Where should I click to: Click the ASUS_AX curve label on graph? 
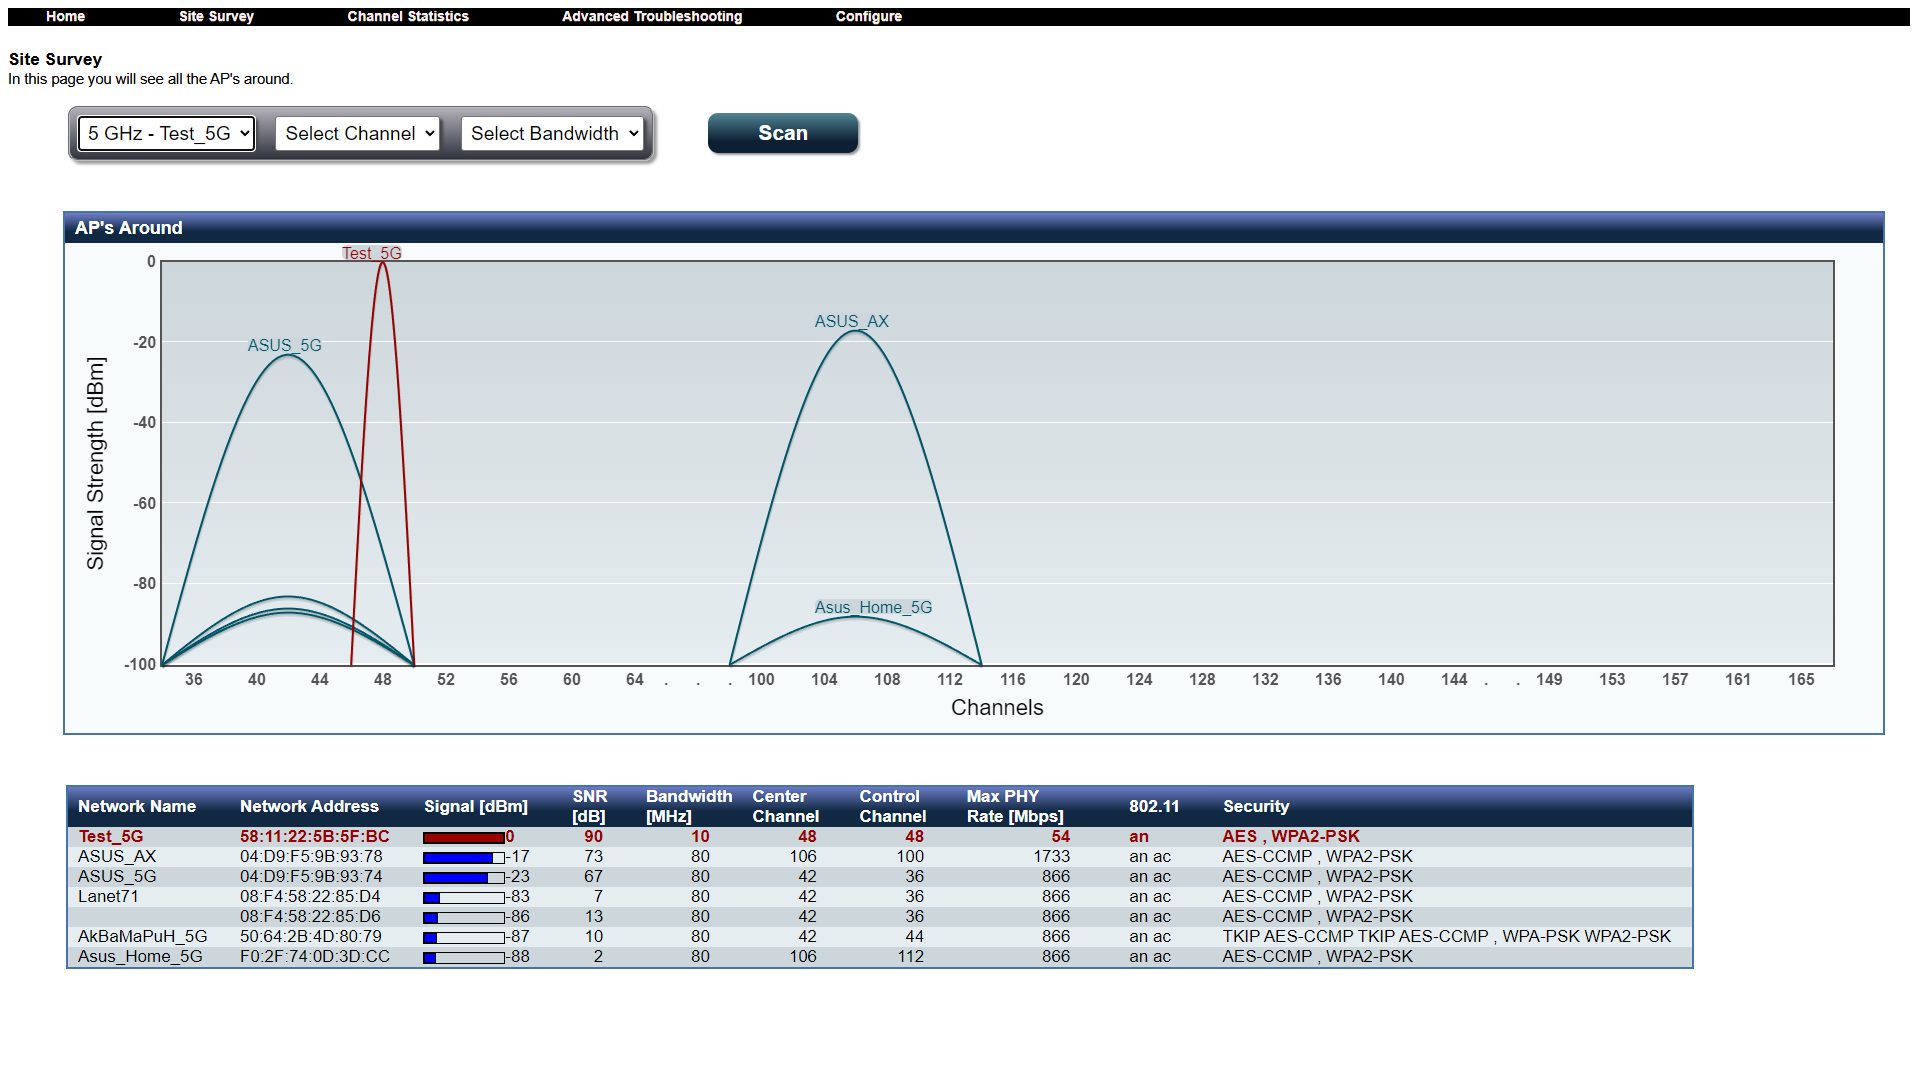851,322
